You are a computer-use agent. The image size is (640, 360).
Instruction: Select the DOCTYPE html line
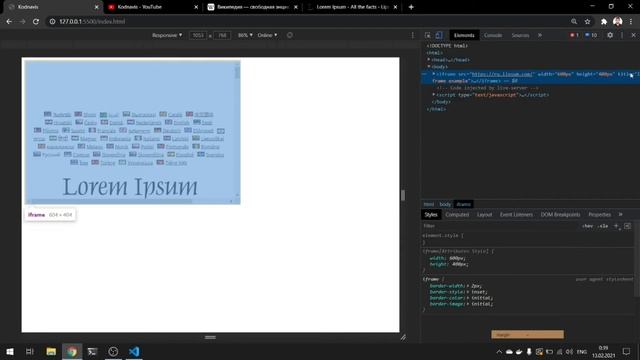pyautogui.click(x=447, y=46)
